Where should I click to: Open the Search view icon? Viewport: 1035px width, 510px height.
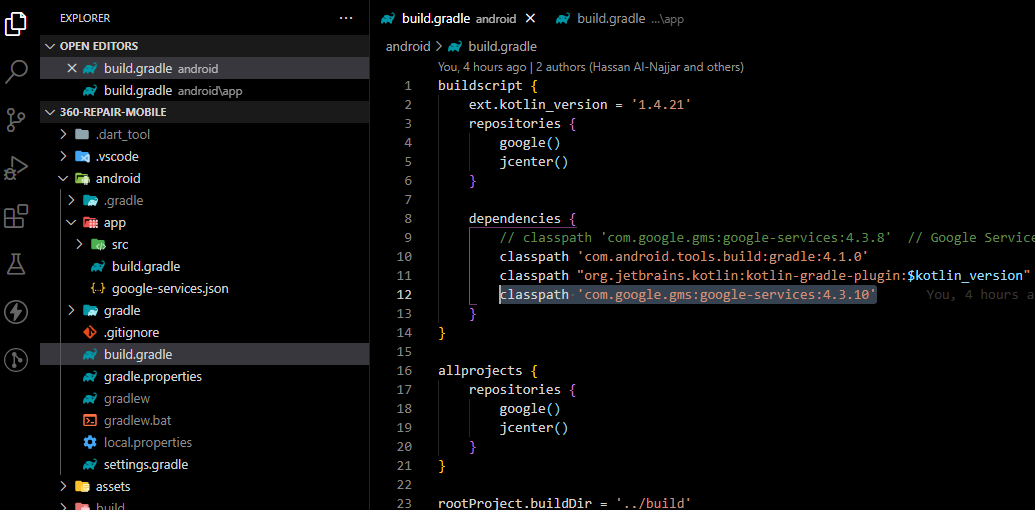click(x=17, y=72)
